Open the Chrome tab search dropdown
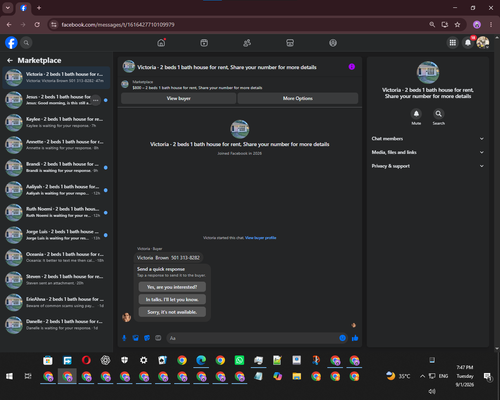Screen dimensions: 500x400 click(8, 8)
